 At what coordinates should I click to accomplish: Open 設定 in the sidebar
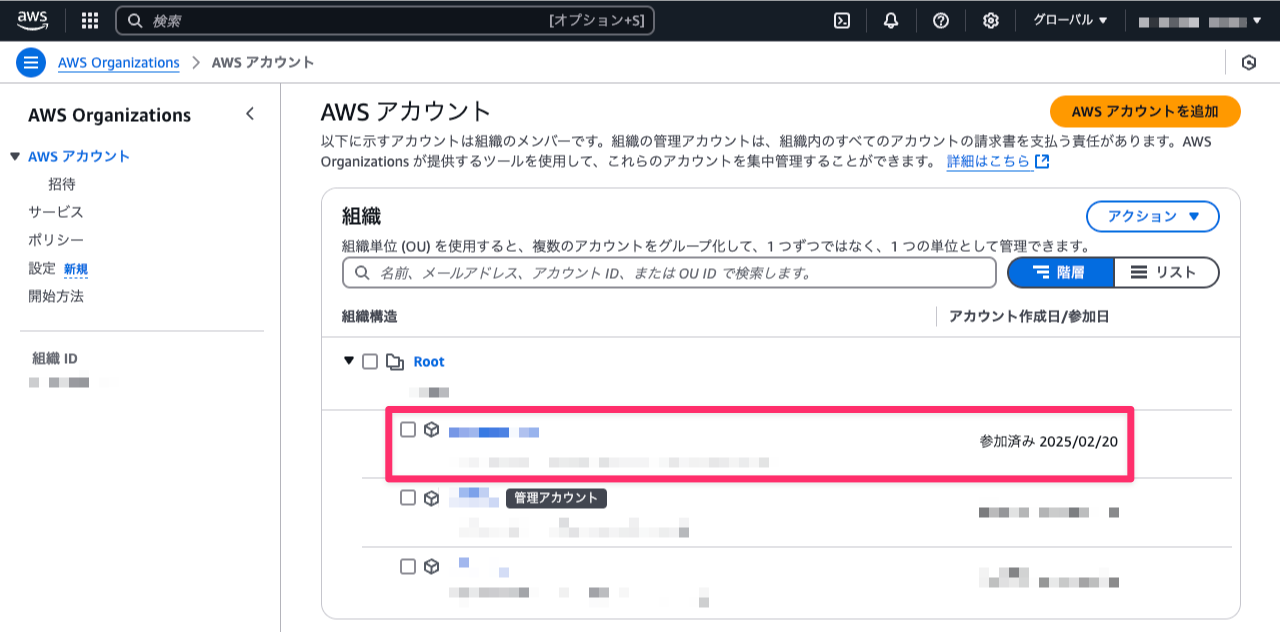(42, 268)
